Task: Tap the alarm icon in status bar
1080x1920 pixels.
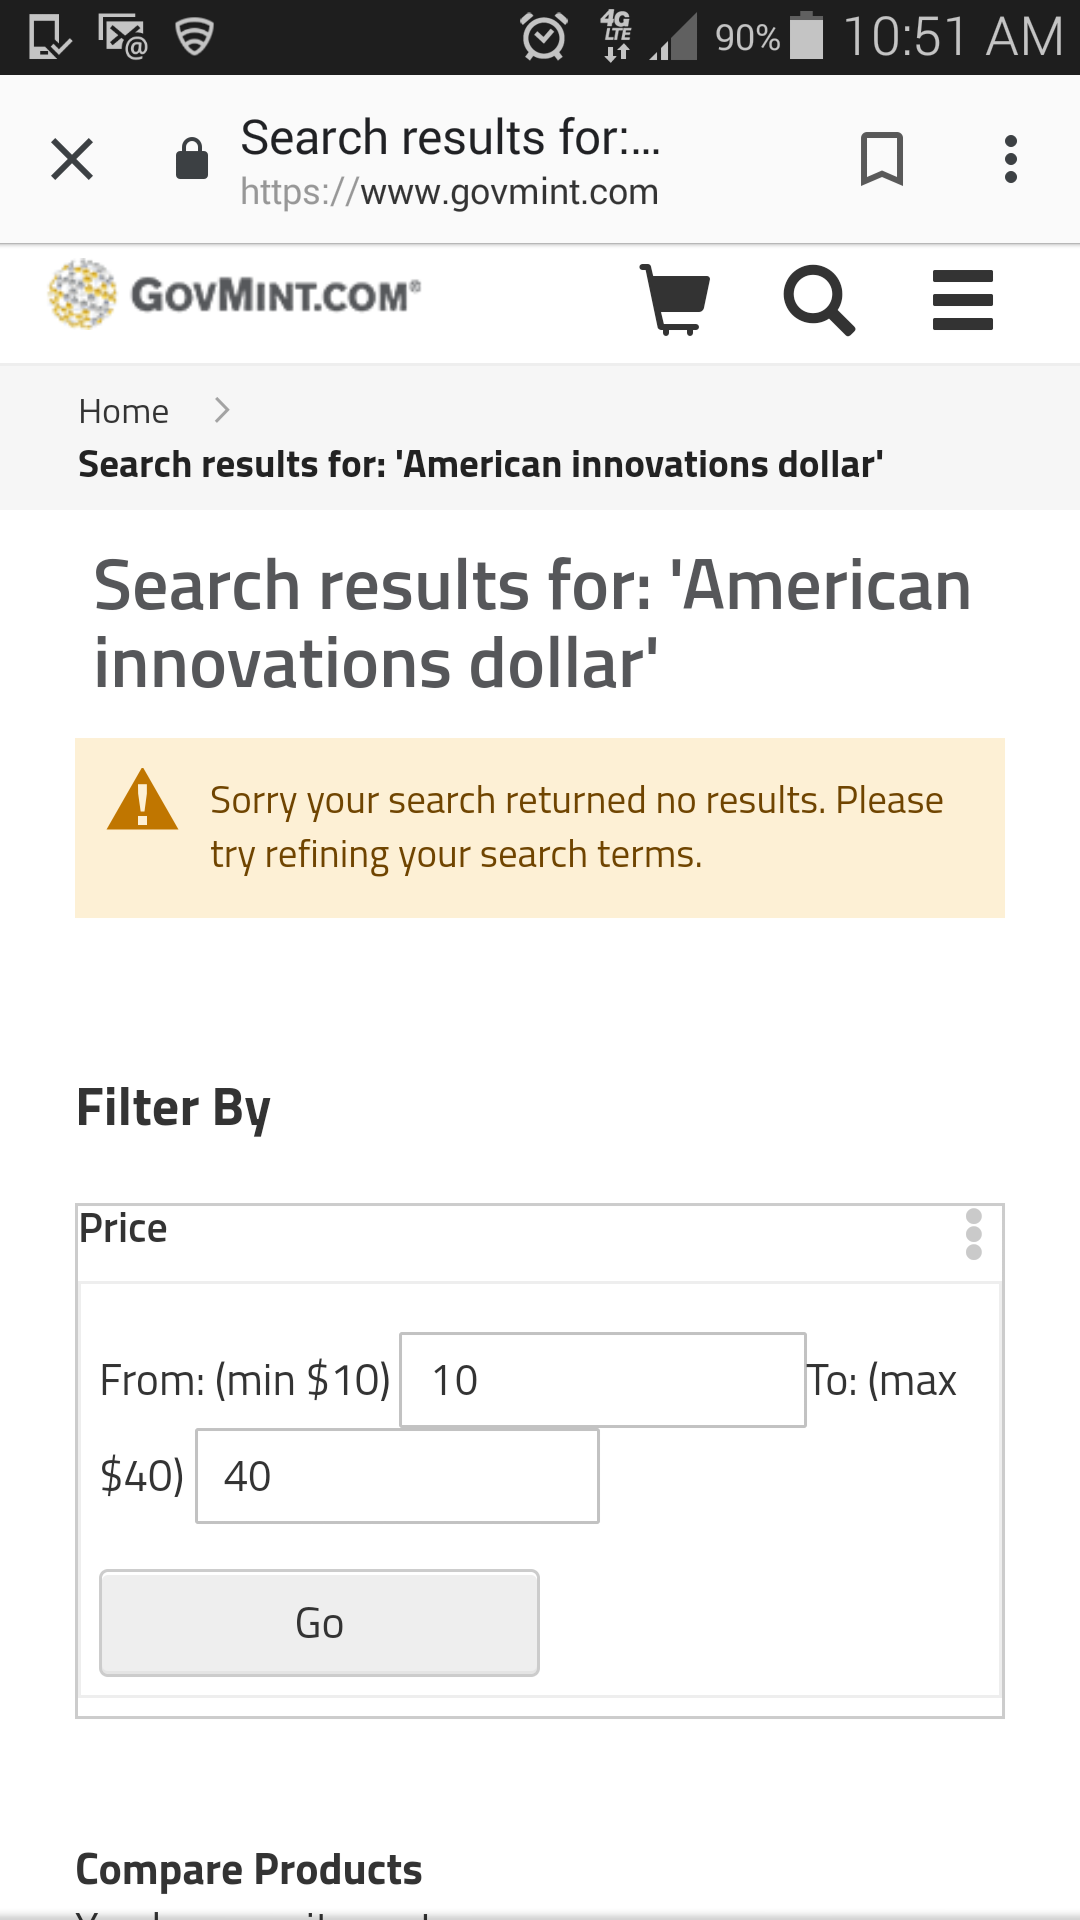Action: [x=544, y=38]
